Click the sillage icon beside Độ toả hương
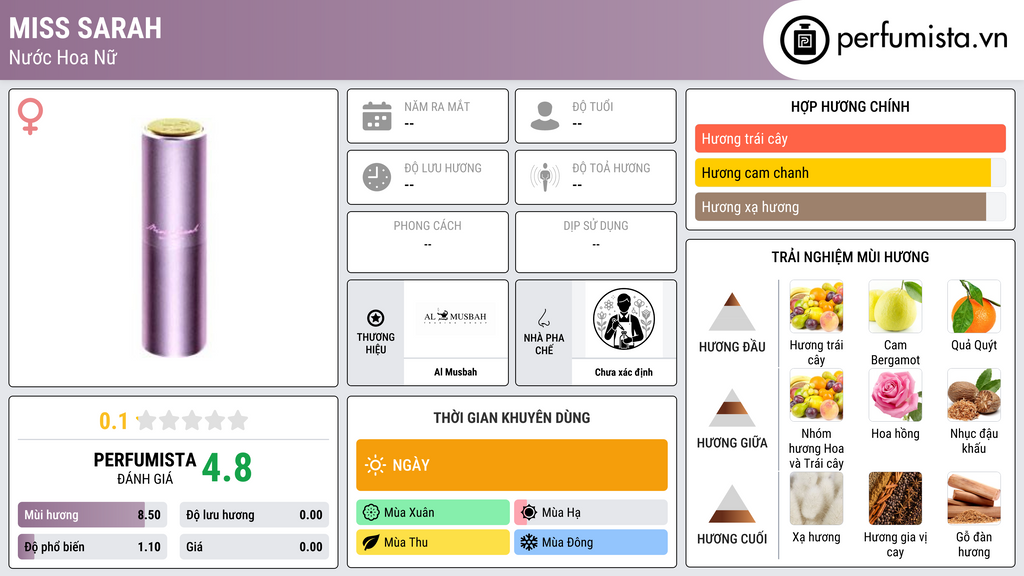This screenshot has width=1024, height=576. 545,177
